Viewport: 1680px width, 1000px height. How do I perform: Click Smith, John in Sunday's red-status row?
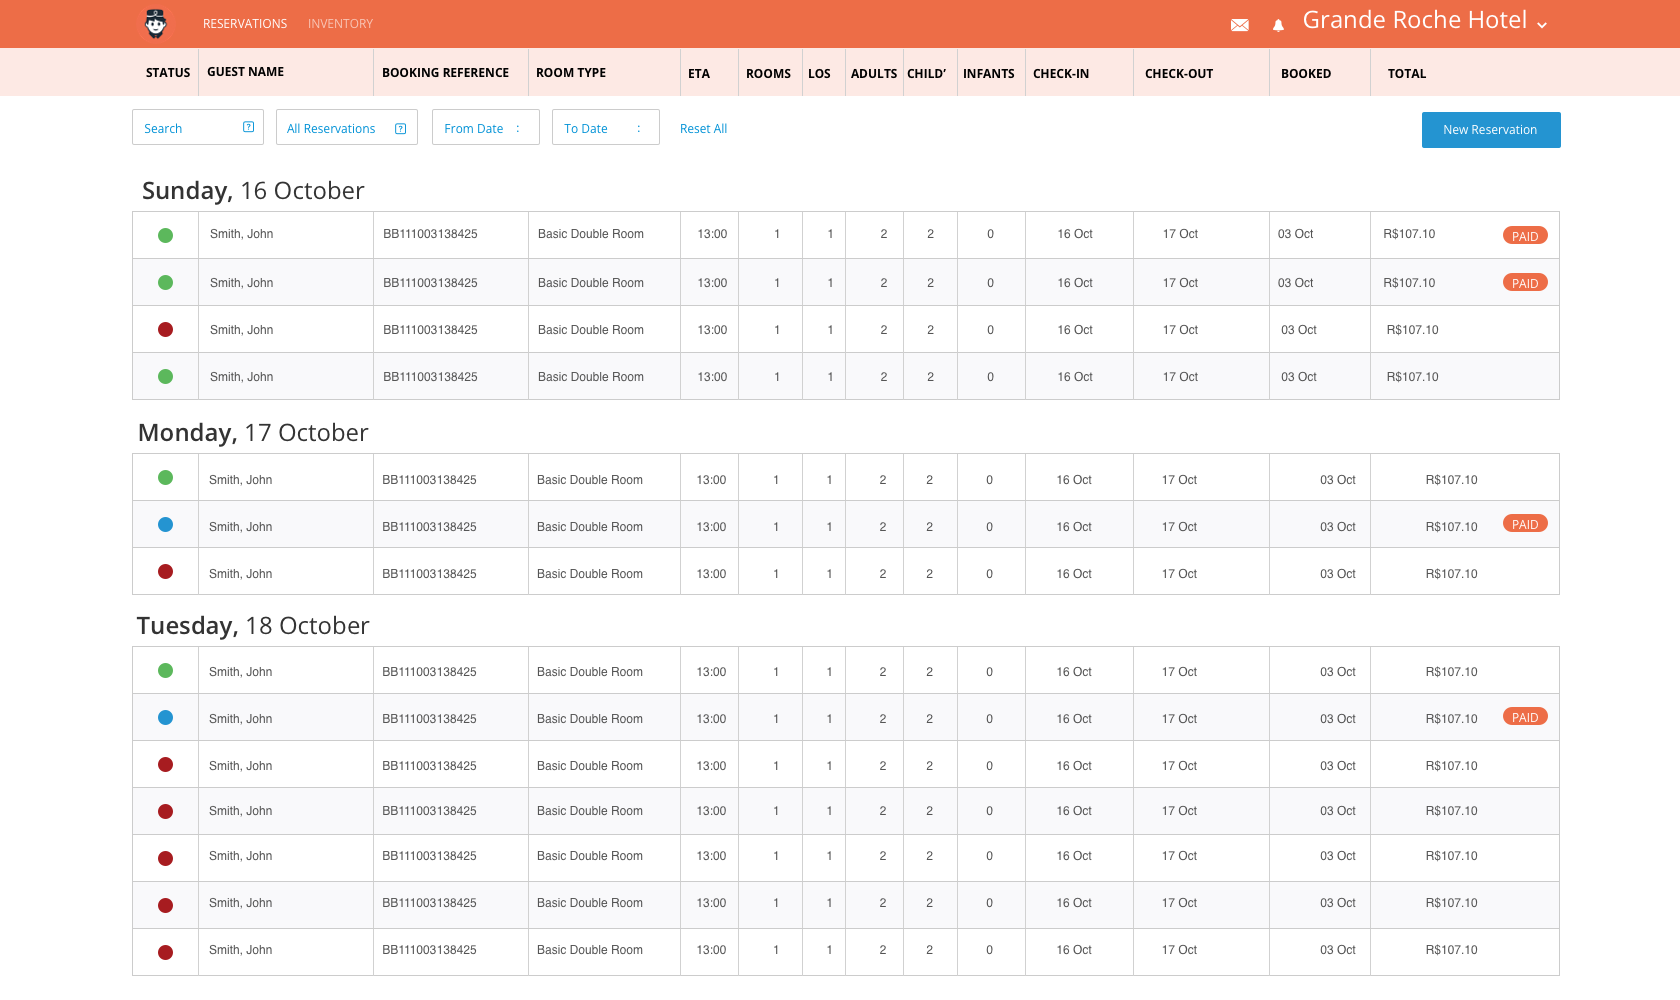(x=241, y=330)
